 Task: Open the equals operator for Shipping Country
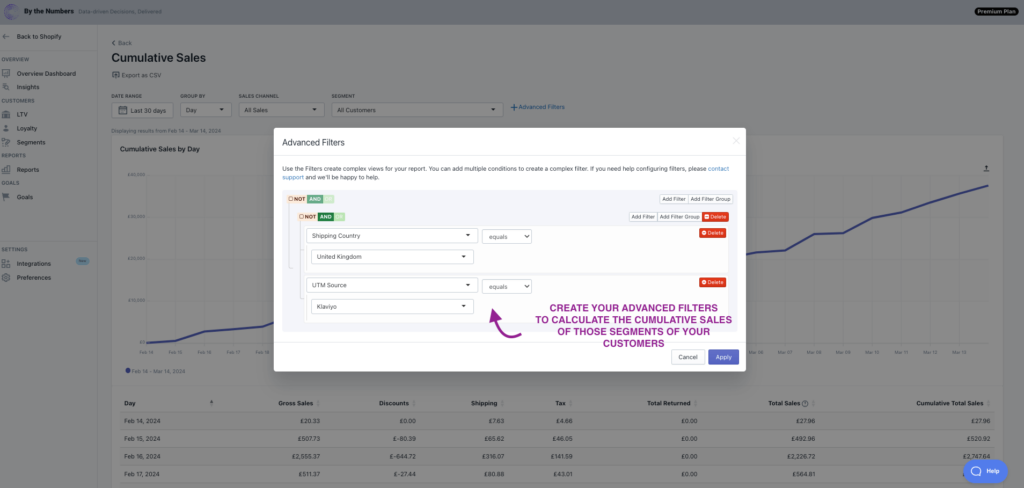(507, 236)
